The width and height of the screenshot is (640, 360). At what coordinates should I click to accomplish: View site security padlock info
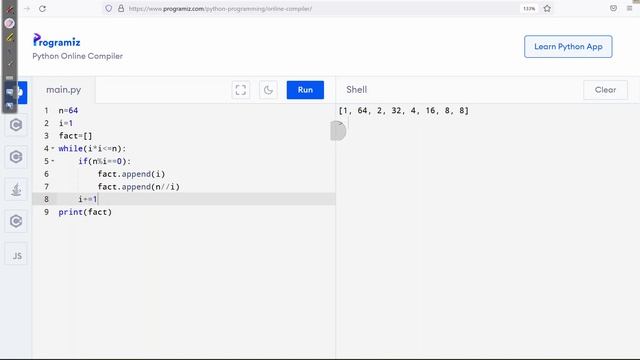121,8
